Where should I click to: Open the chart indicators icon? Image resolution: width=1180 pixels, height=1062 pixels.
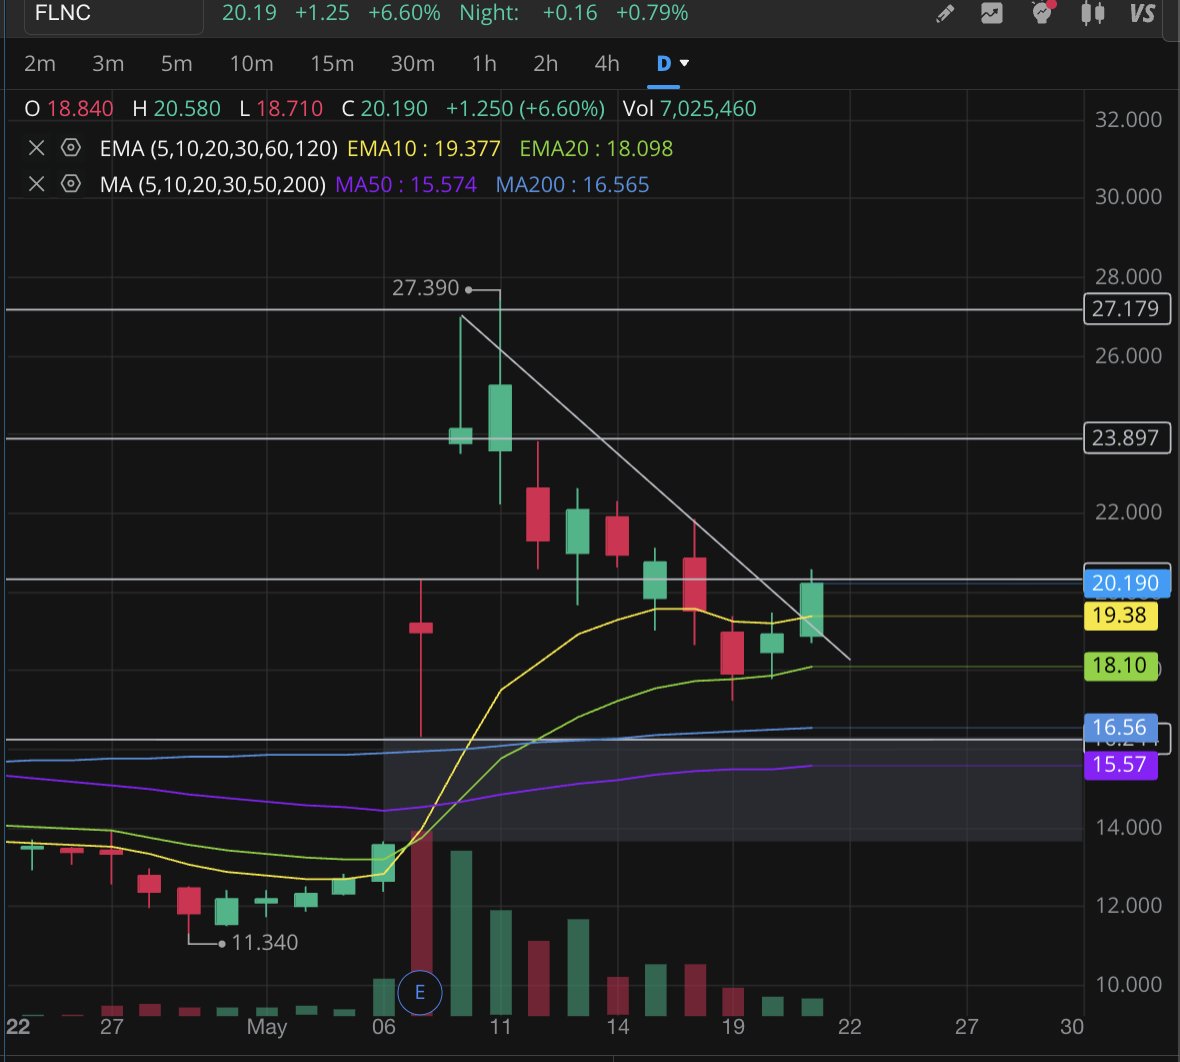tap(992, 14)
